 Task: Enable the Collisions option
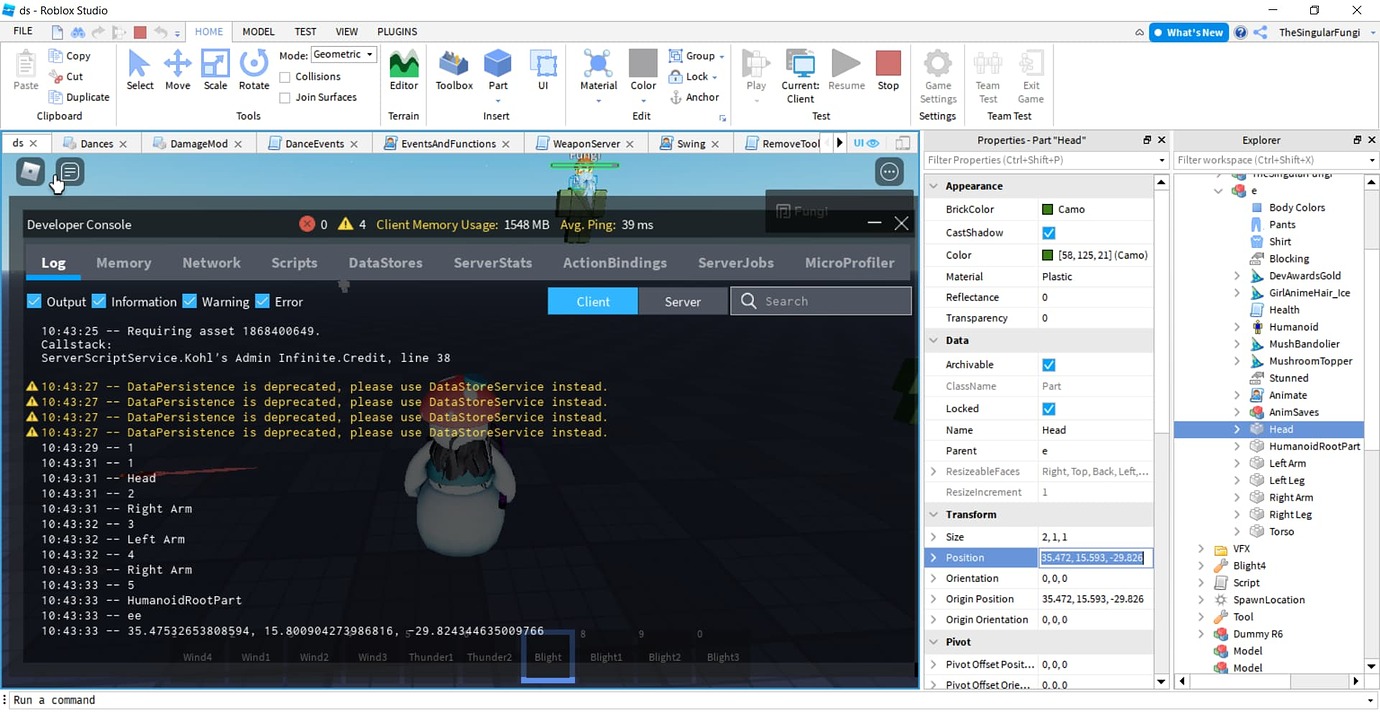pyautogui.click(x=284, y=76)
